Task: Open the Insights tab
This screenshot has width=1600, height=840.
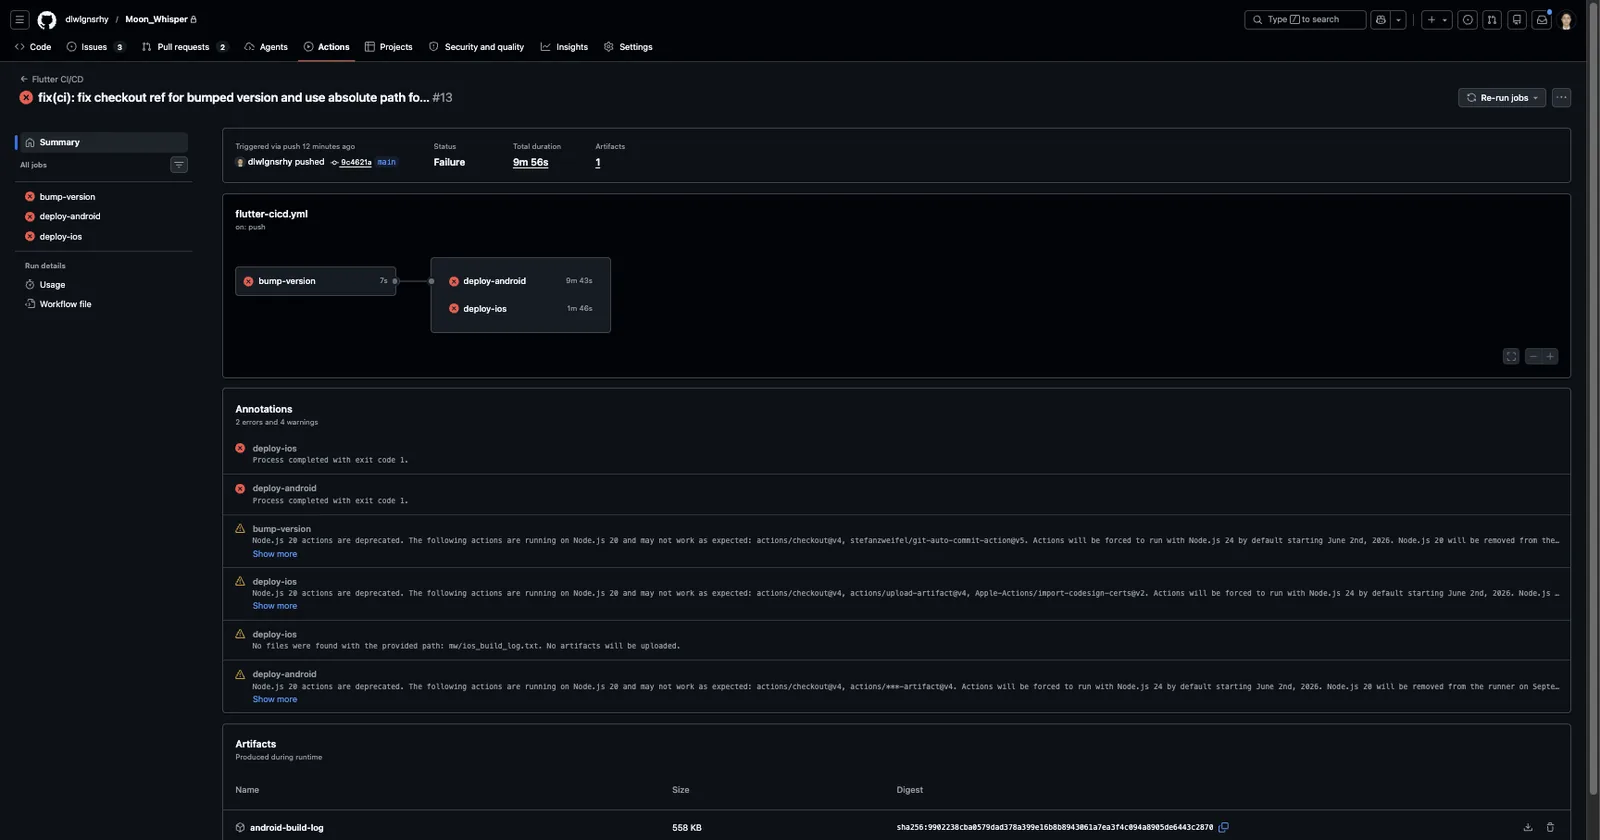Action: 564,47
